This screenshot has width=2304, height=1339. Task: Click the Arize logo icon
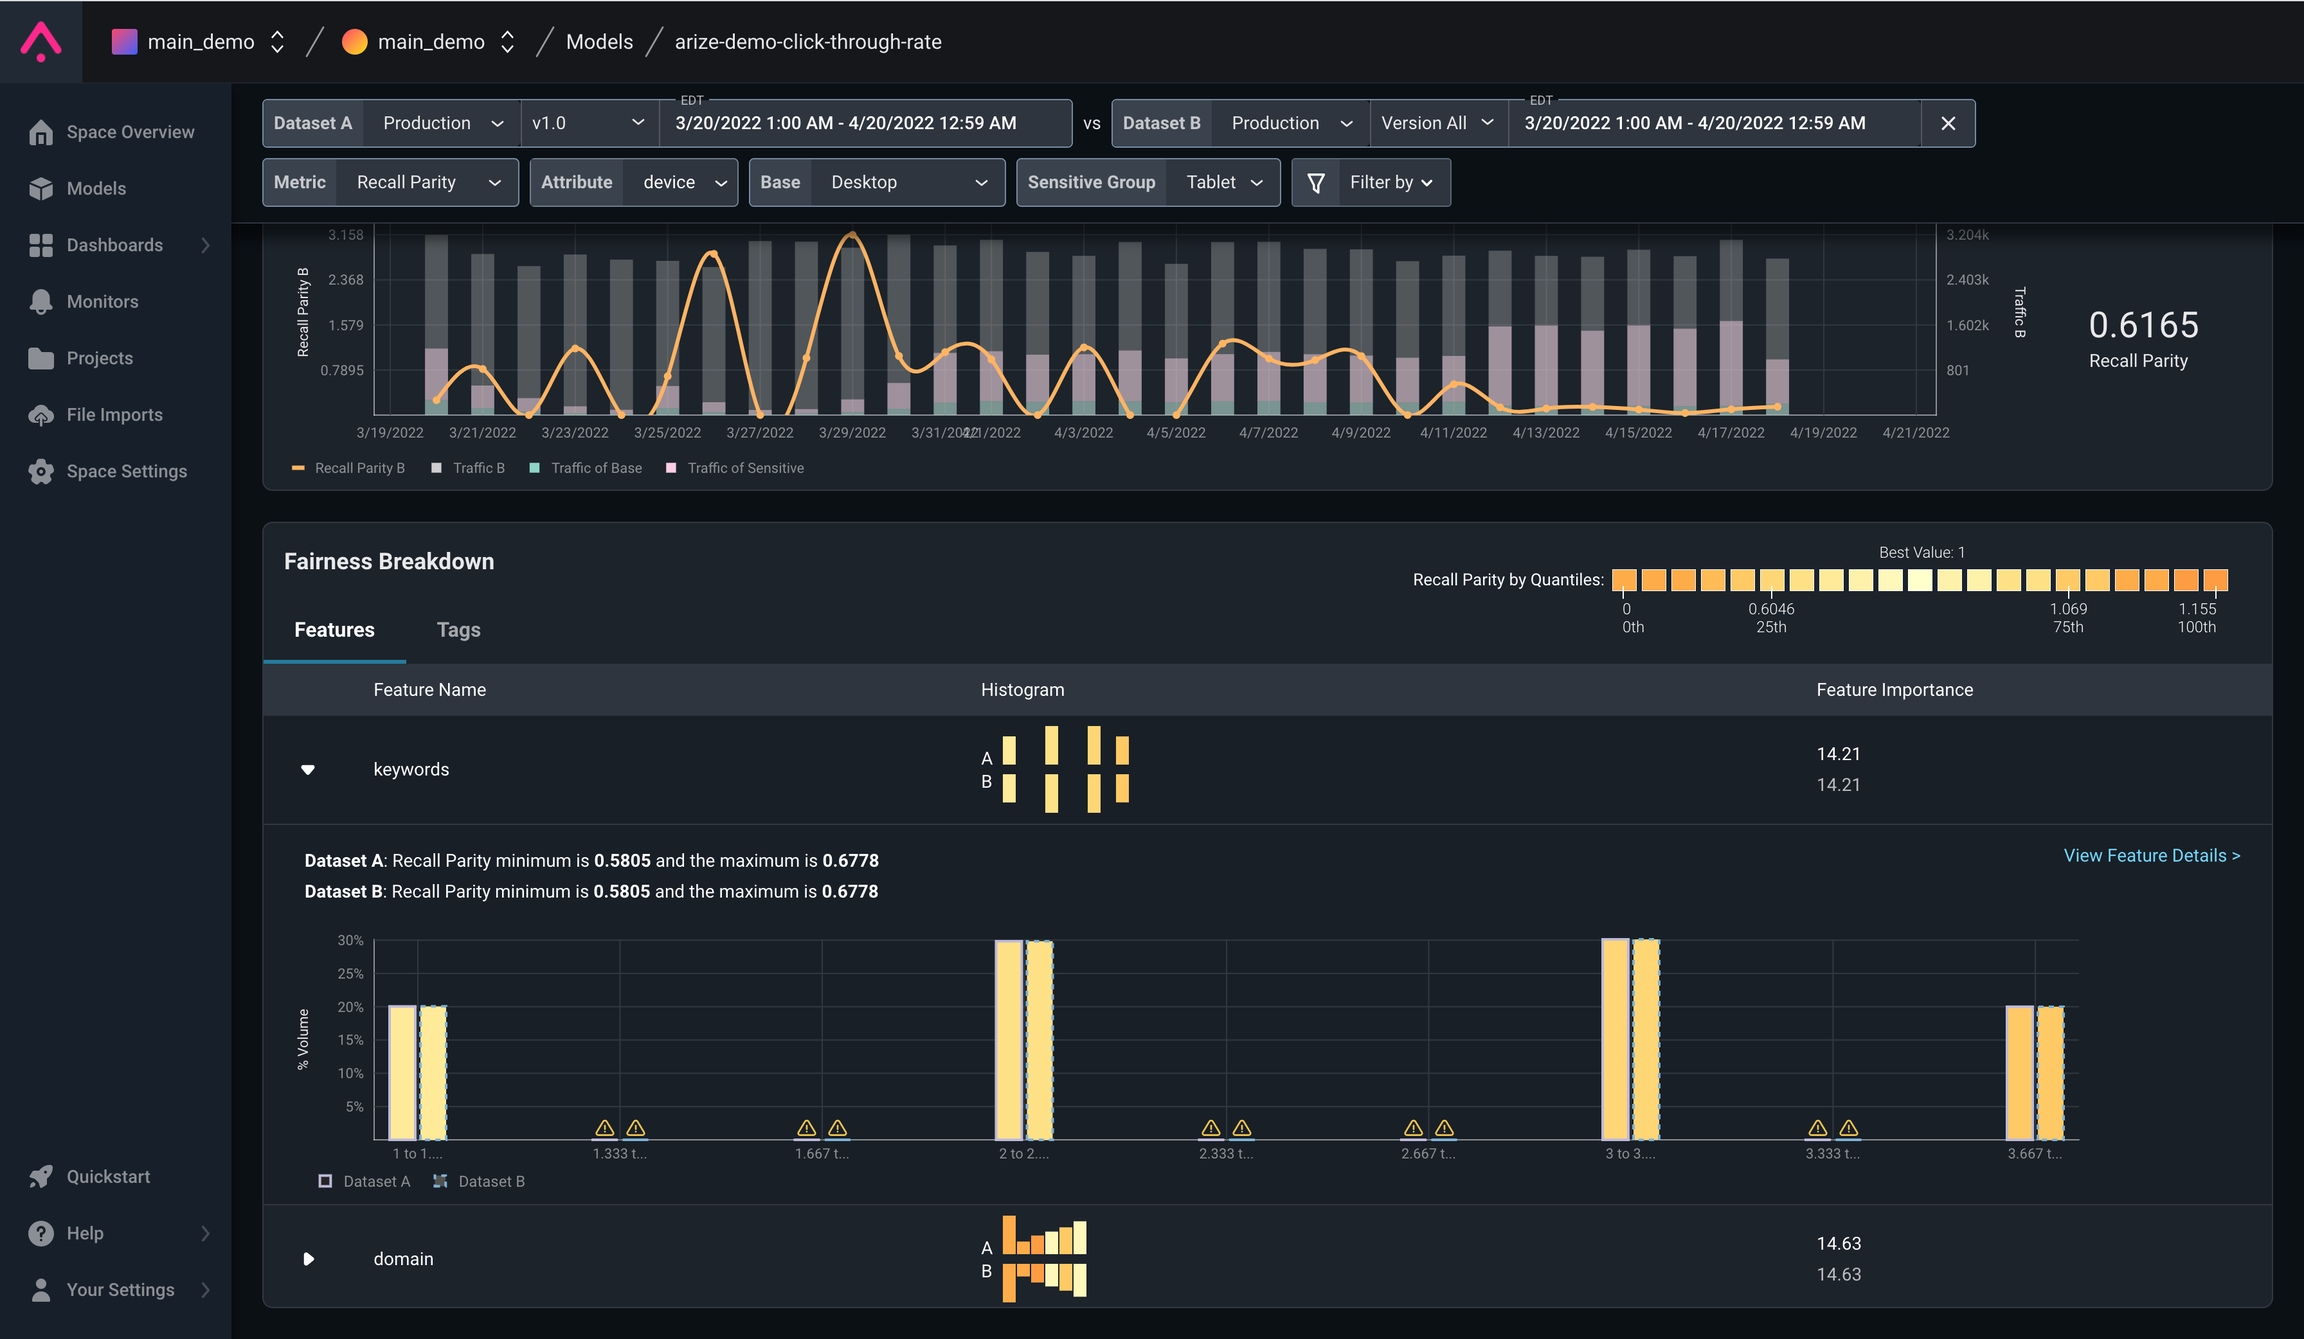click(41, 42)
